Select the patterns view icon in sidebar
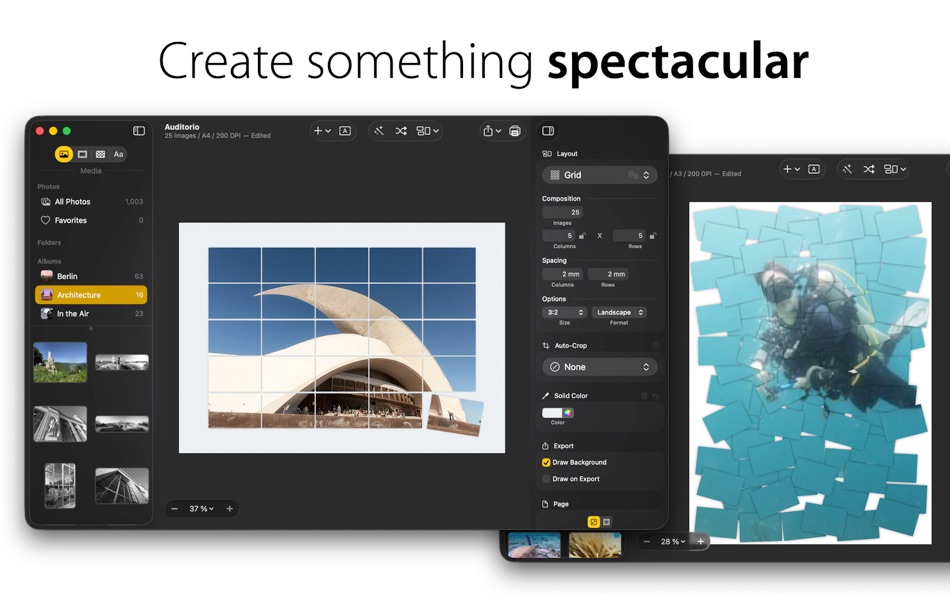 pos(100,154)
